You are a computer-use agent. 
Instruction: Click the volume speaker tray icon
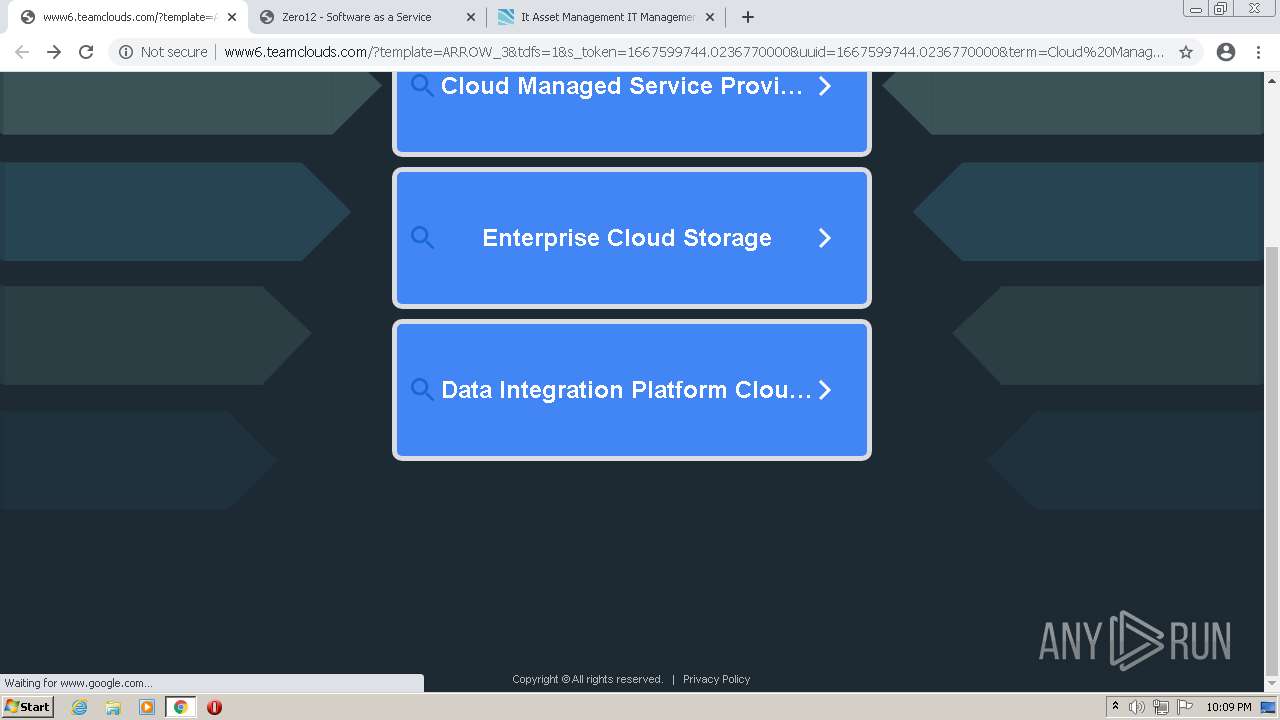(x=1136, y=707)
